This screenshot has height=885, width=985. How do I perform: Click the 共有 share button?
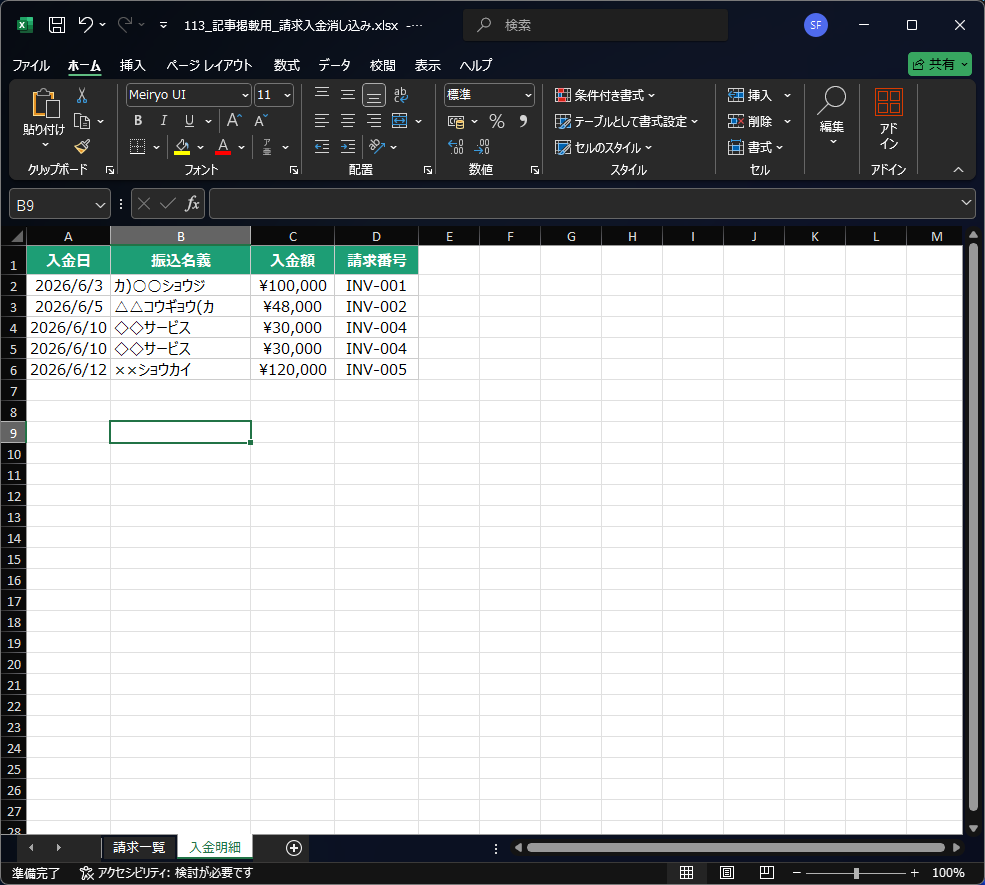click(939, 64)
